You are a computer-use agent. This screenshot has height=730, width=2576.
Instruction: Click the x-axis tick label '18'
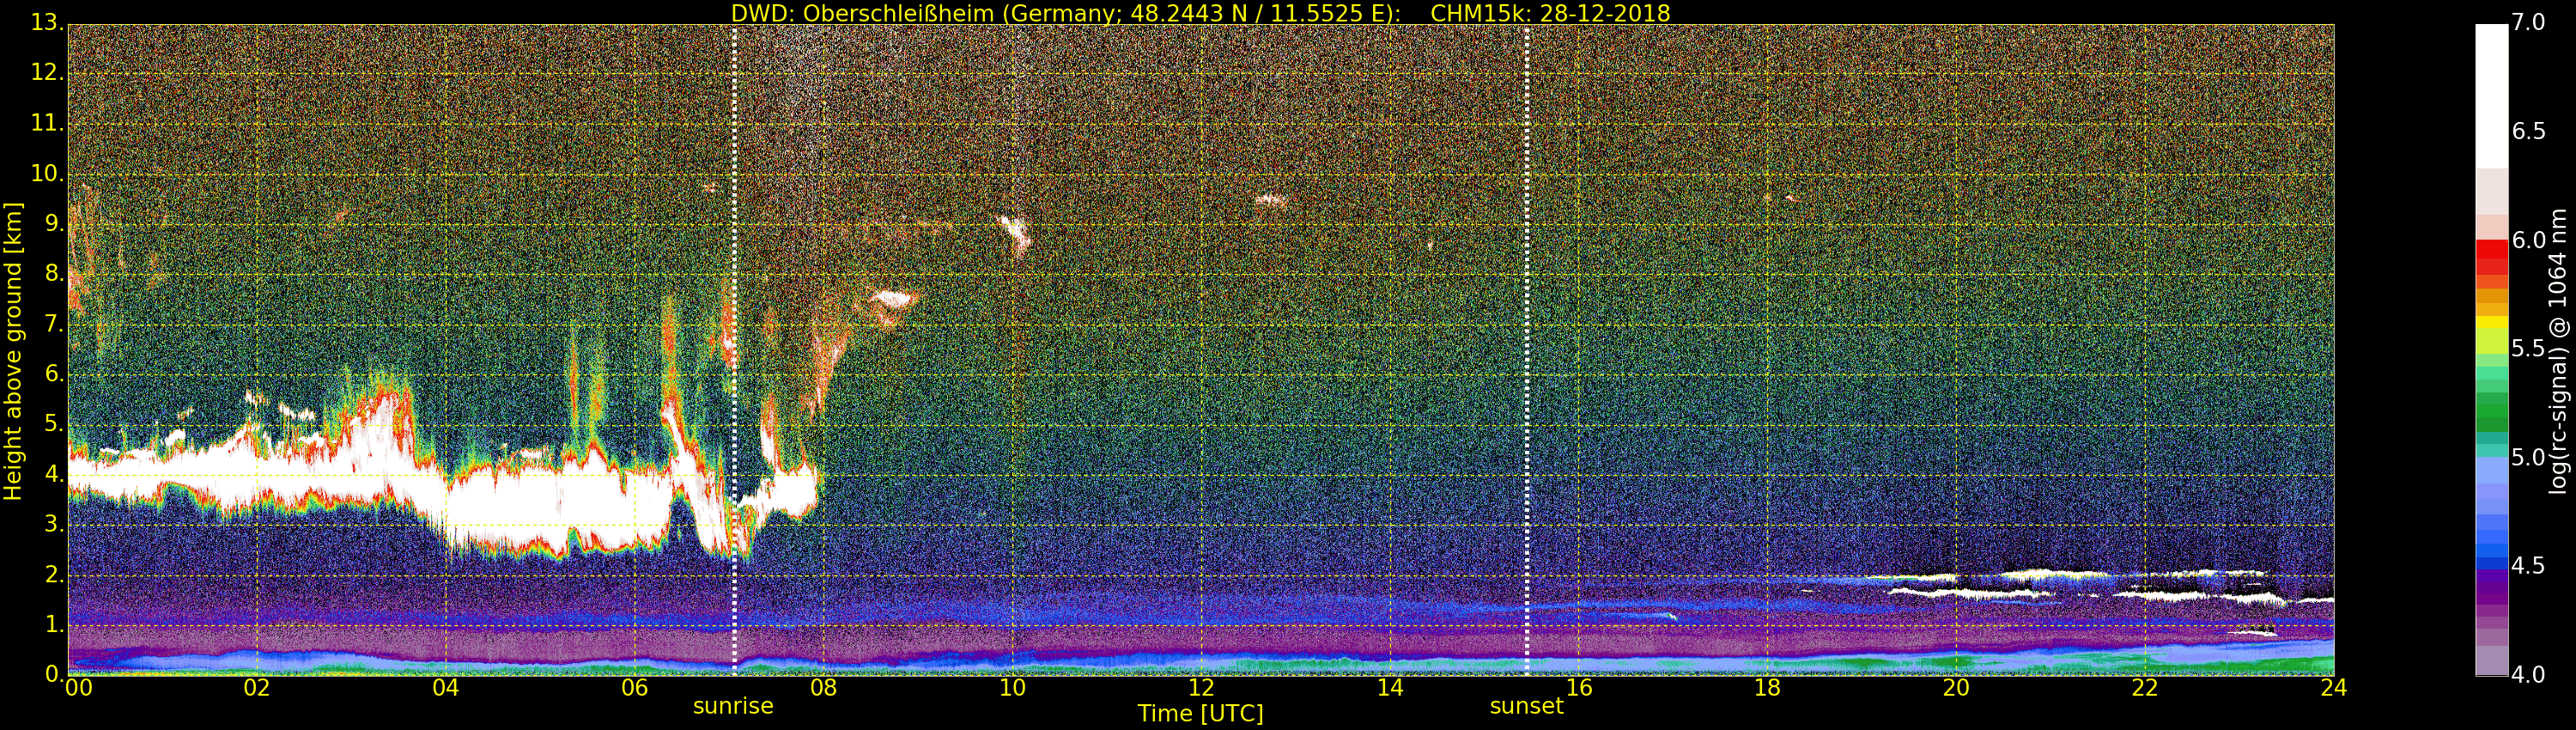tap(1768, 688)
